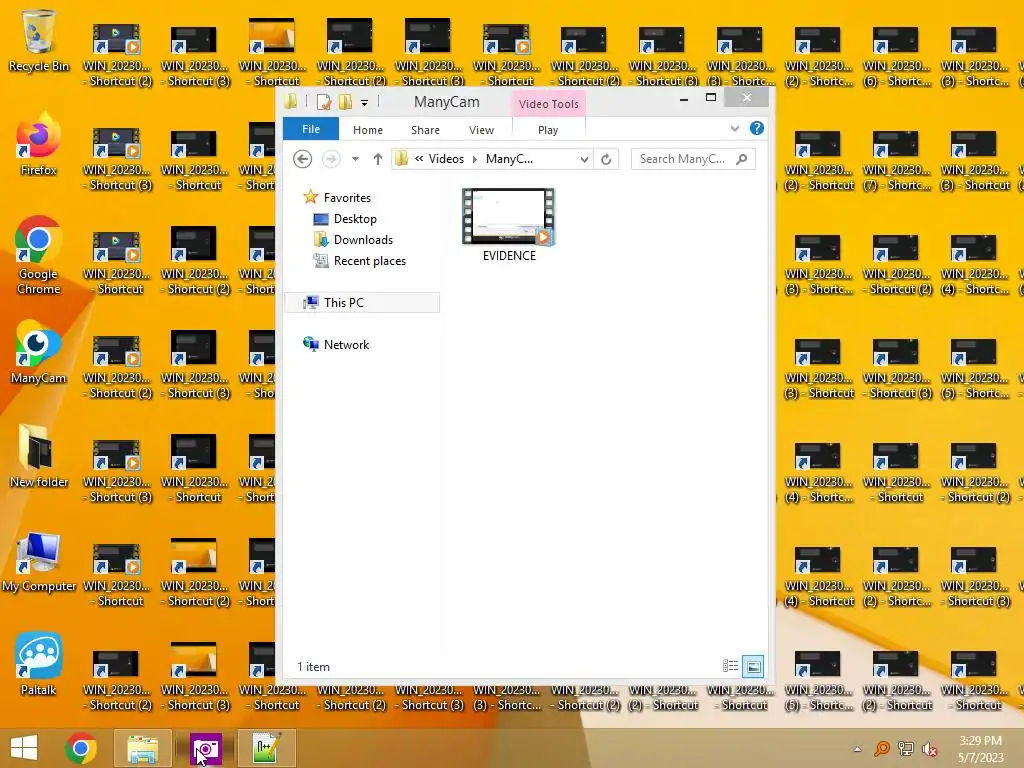Select Network in the navigation pane
Viewport: 1024px width, 768px height.
pyautogui.click(x=346, y=344)
